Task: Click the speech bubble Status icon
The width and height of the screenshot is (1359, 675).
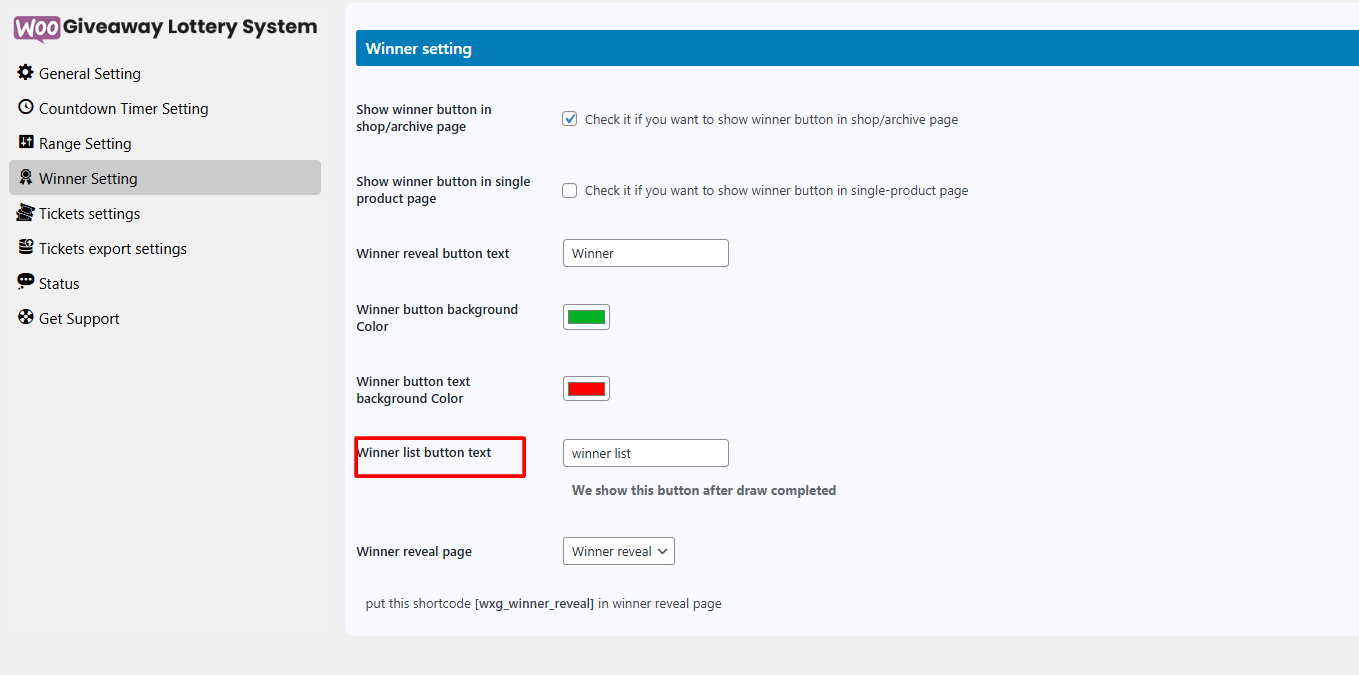Action: point(26,283)
